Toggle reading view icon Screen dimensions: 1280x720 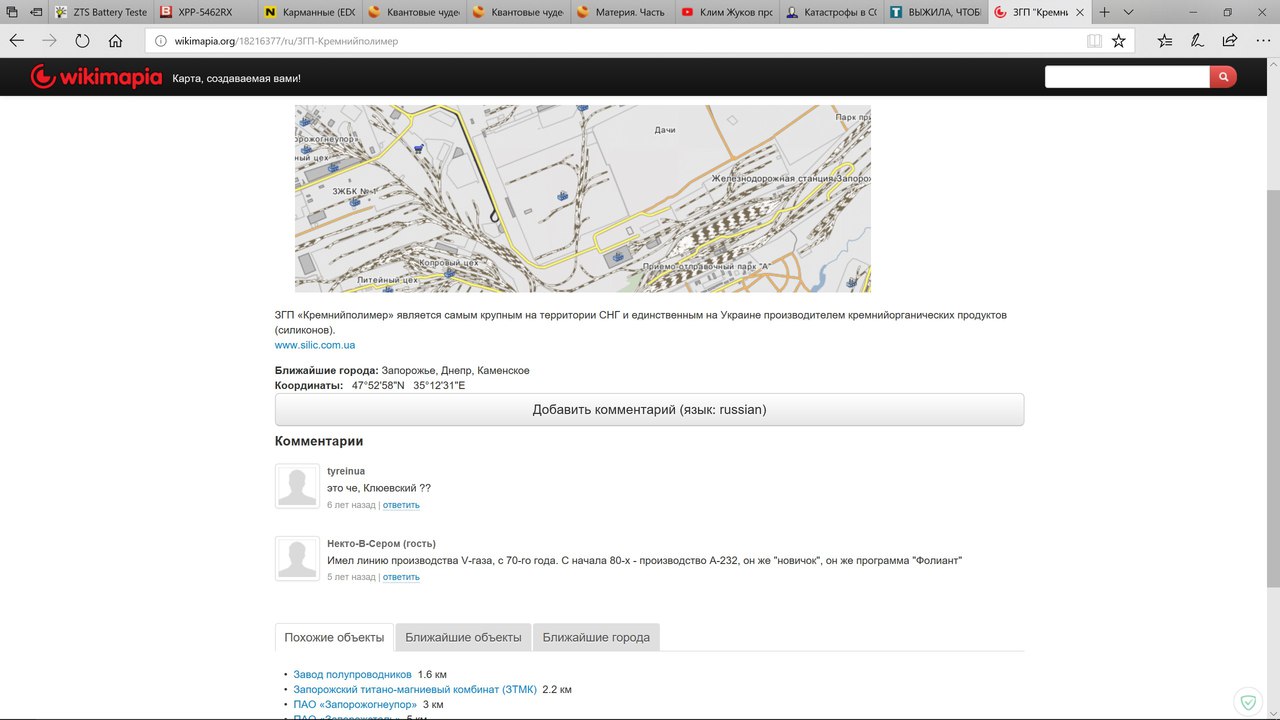[x=1095, y=41]
